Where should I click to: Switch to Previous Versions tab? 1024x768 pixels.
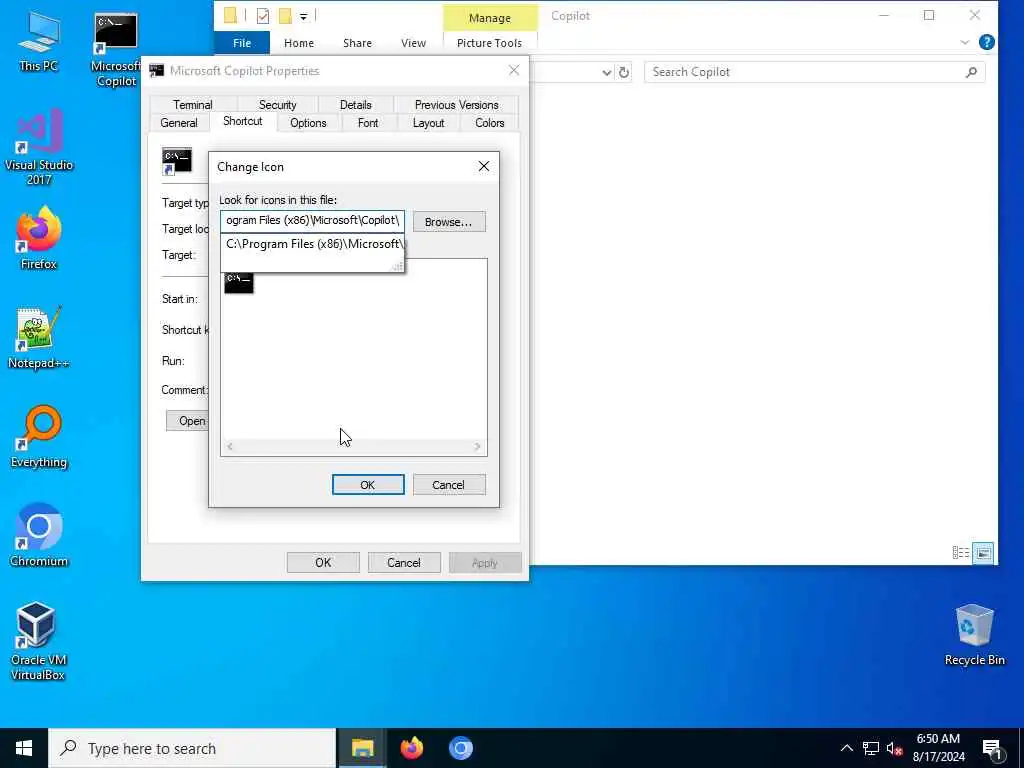[456, 104]
